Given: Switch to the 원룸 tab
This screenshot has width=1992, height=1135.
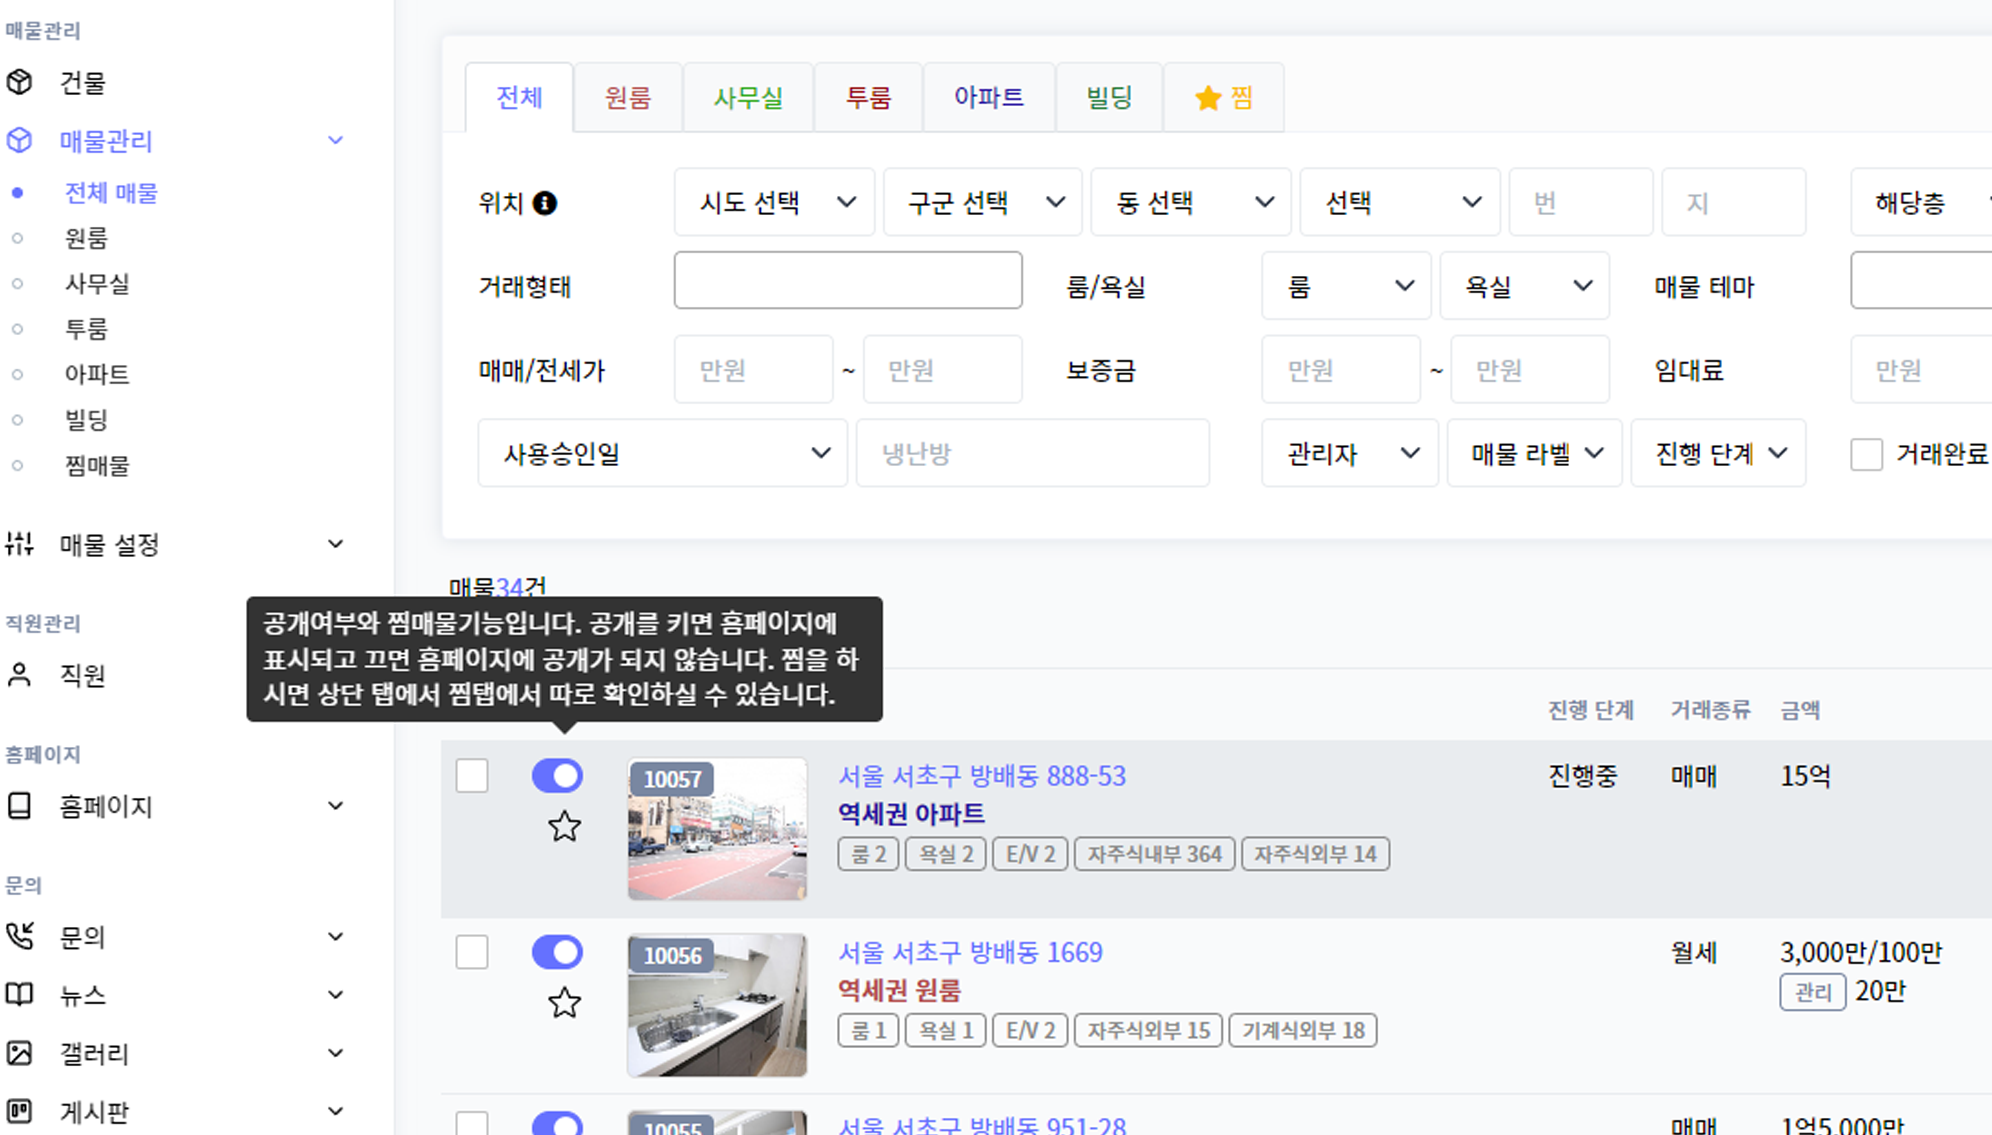Looking at the screenshot, I should [x=628, y=97].
